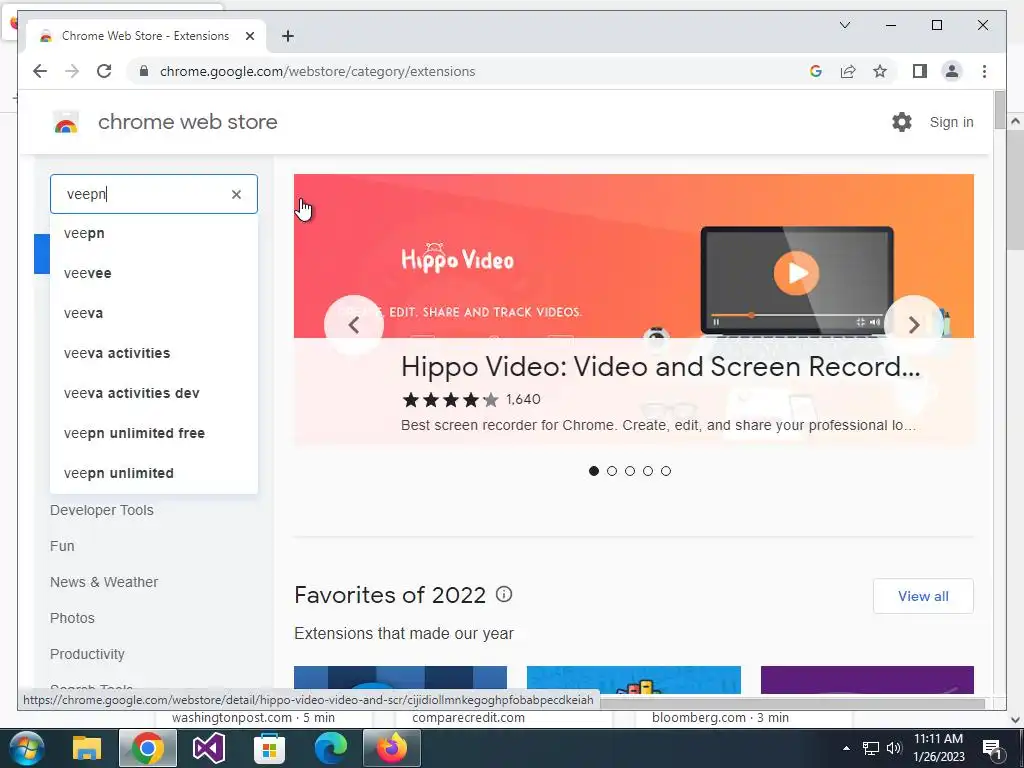Select the fourth carousel dot
The width and height of the screenshot is (1024, 768).
click(x=648, y=471)
